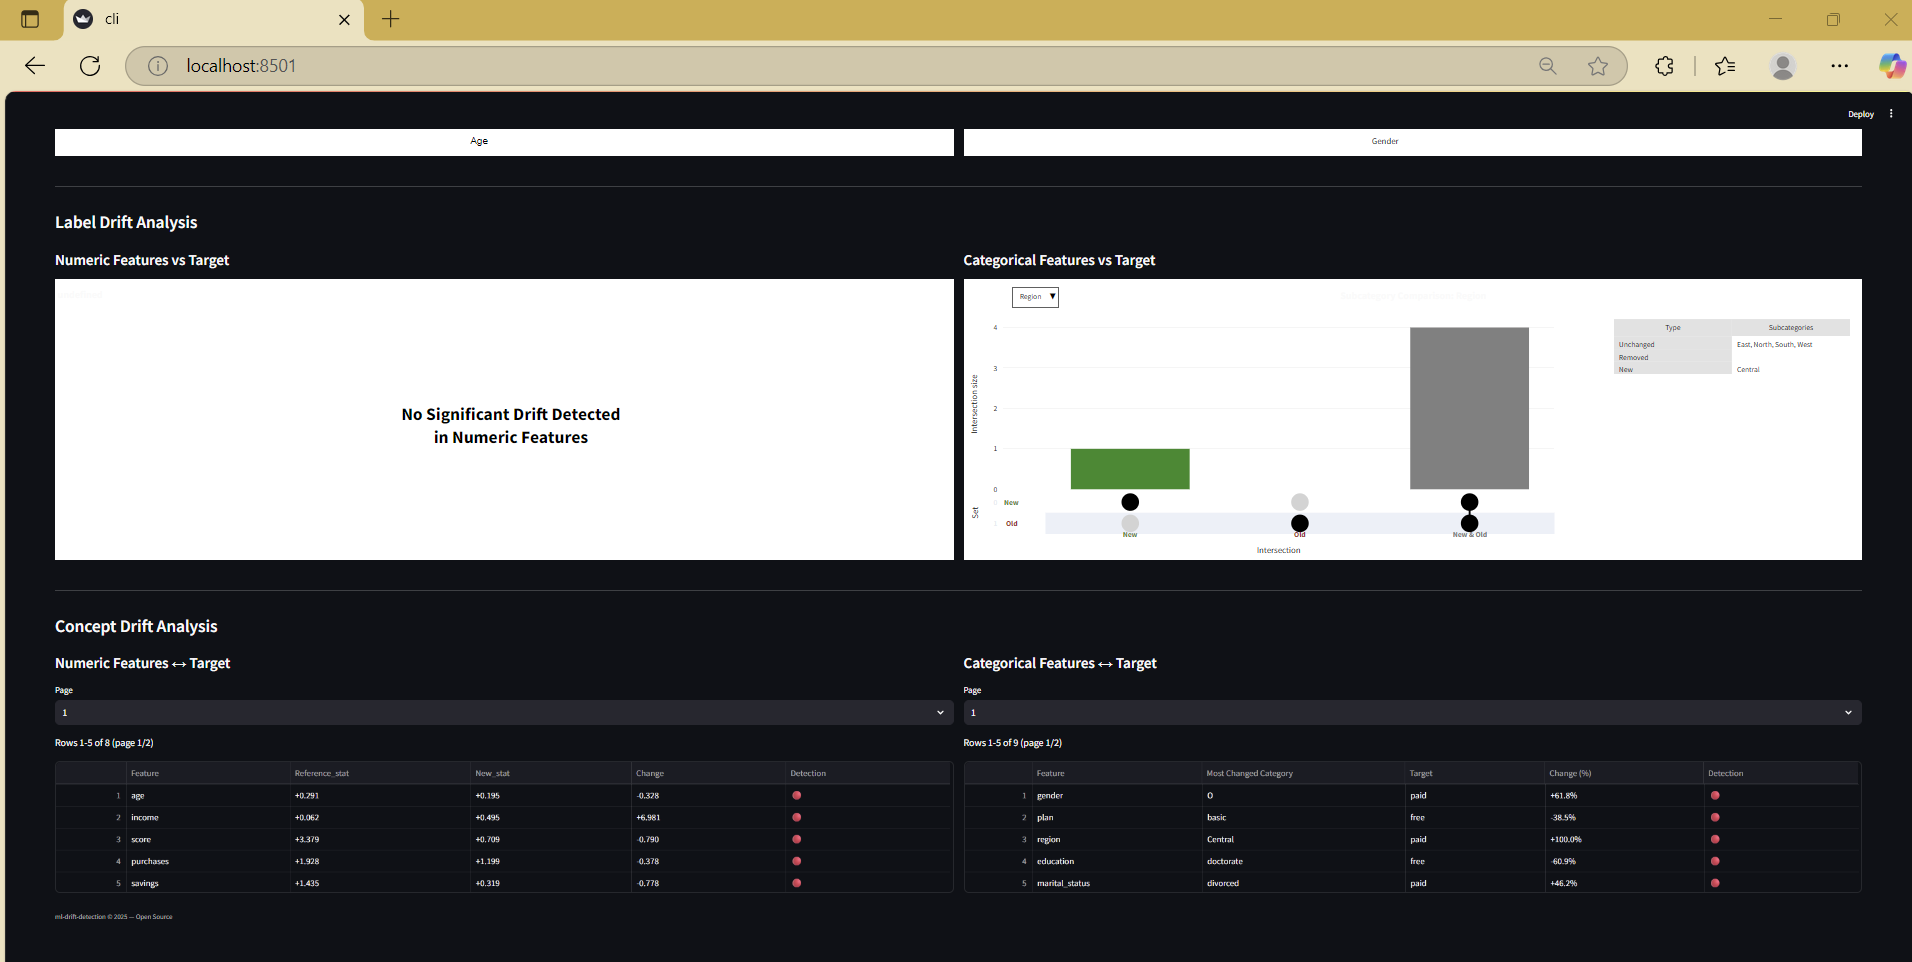
Task: Click the browser back arrow
Action: 35,66
